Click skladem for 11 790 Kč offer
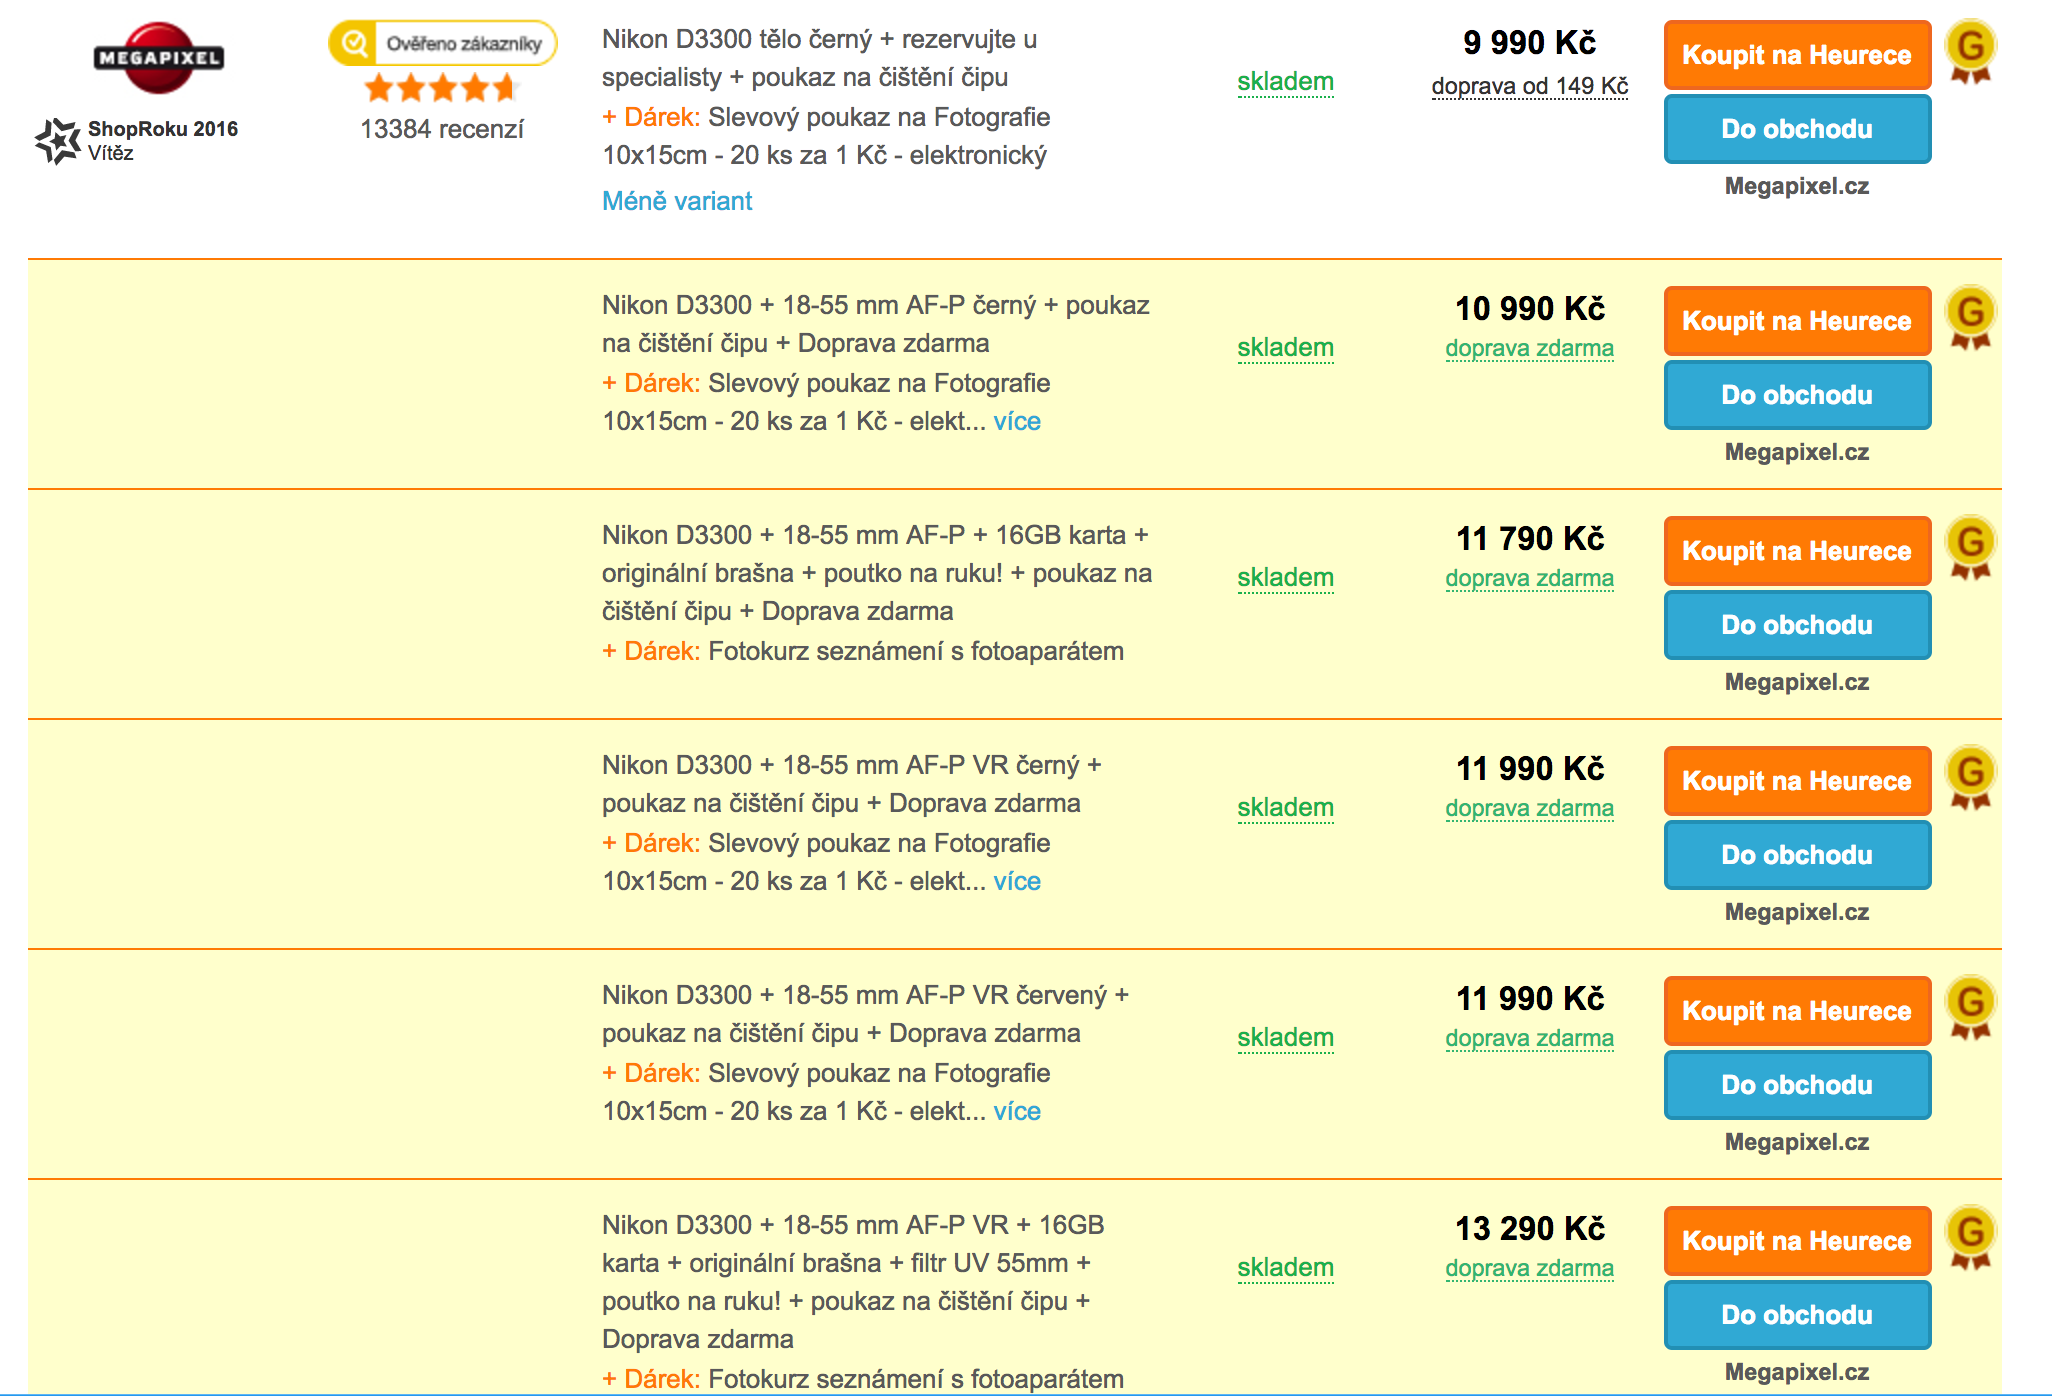Viewport: 2052px width, 1396px height. coord(1285,578)
